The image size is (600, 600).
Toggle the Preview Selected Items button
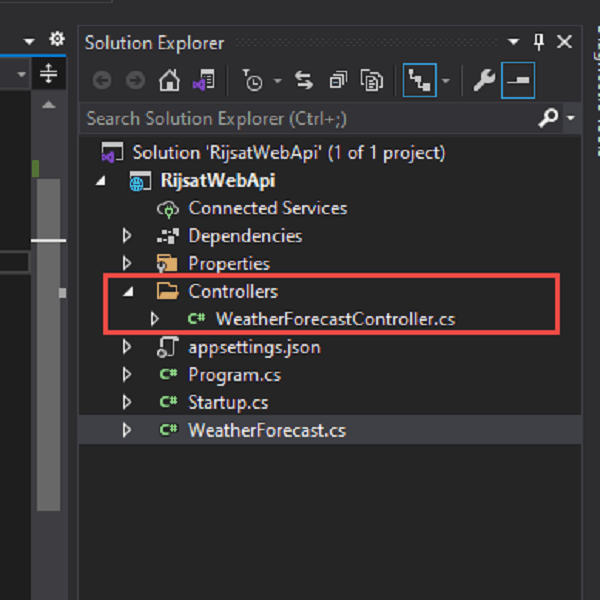pyautogui.click(x=518, y=80)
